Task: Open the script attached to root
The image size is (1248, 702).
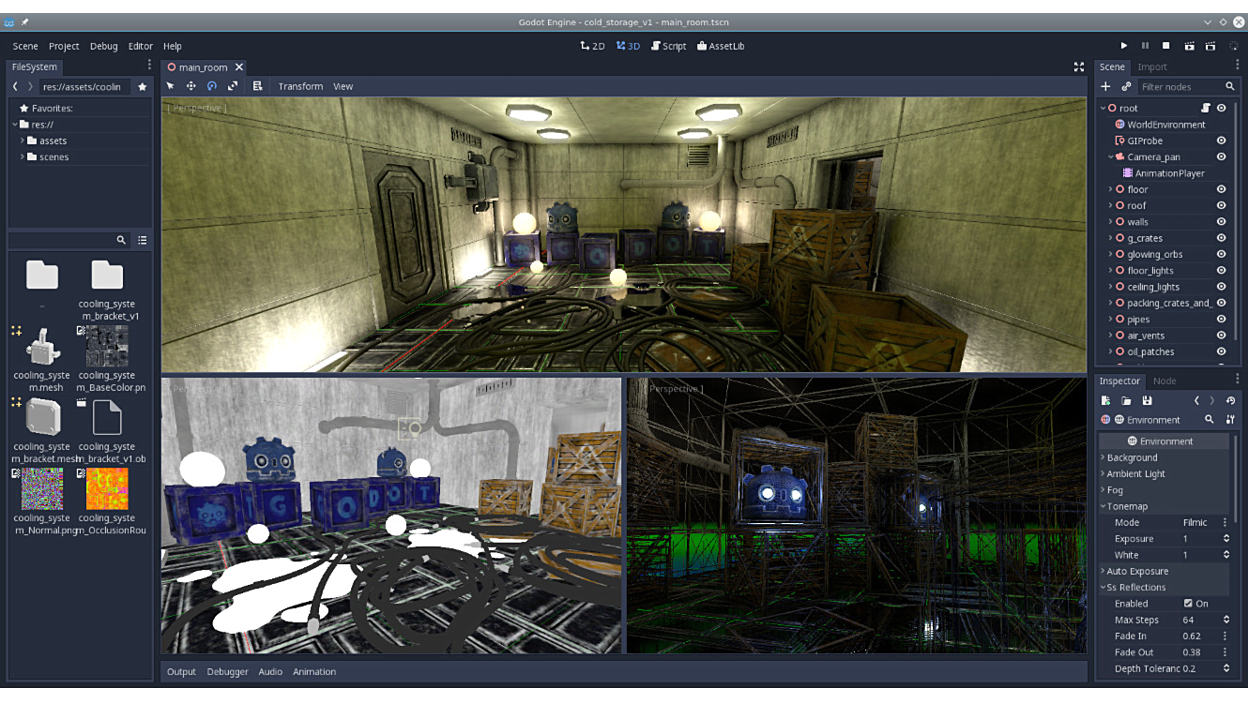Action: (1205, 108)
